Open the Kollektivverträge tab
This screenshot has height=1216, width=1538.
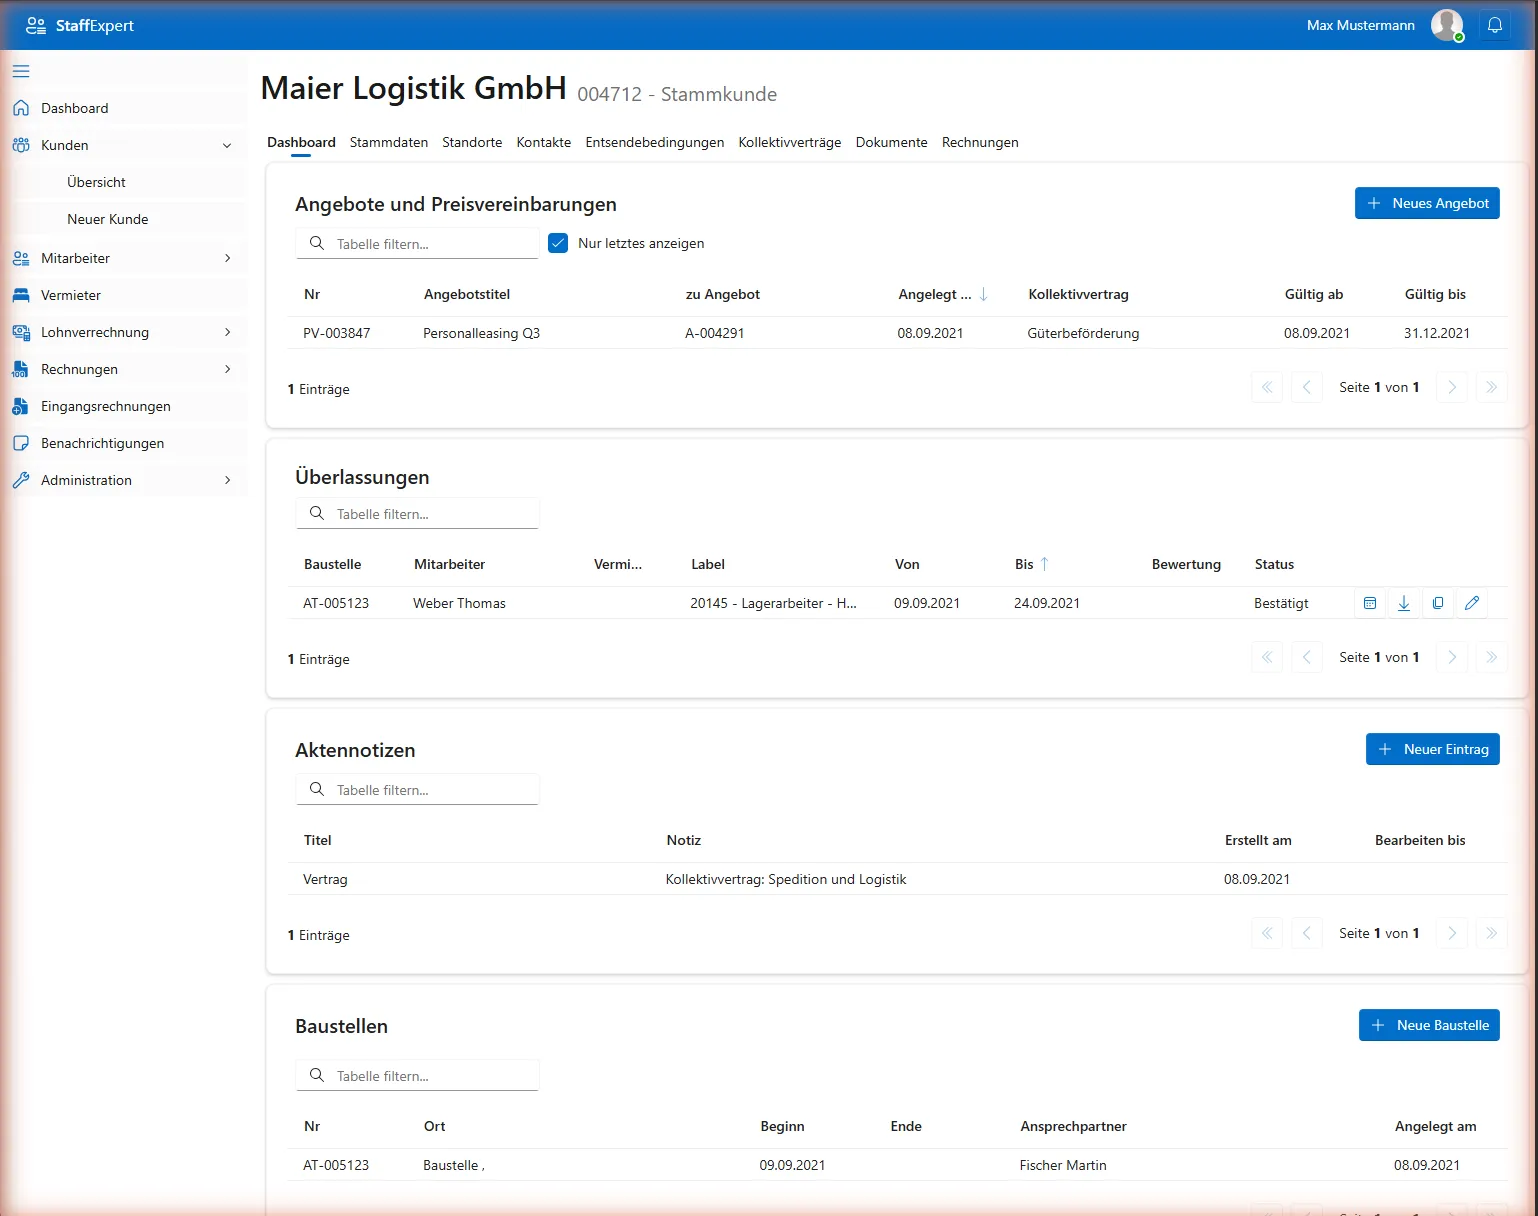click(x=790, y=142)
